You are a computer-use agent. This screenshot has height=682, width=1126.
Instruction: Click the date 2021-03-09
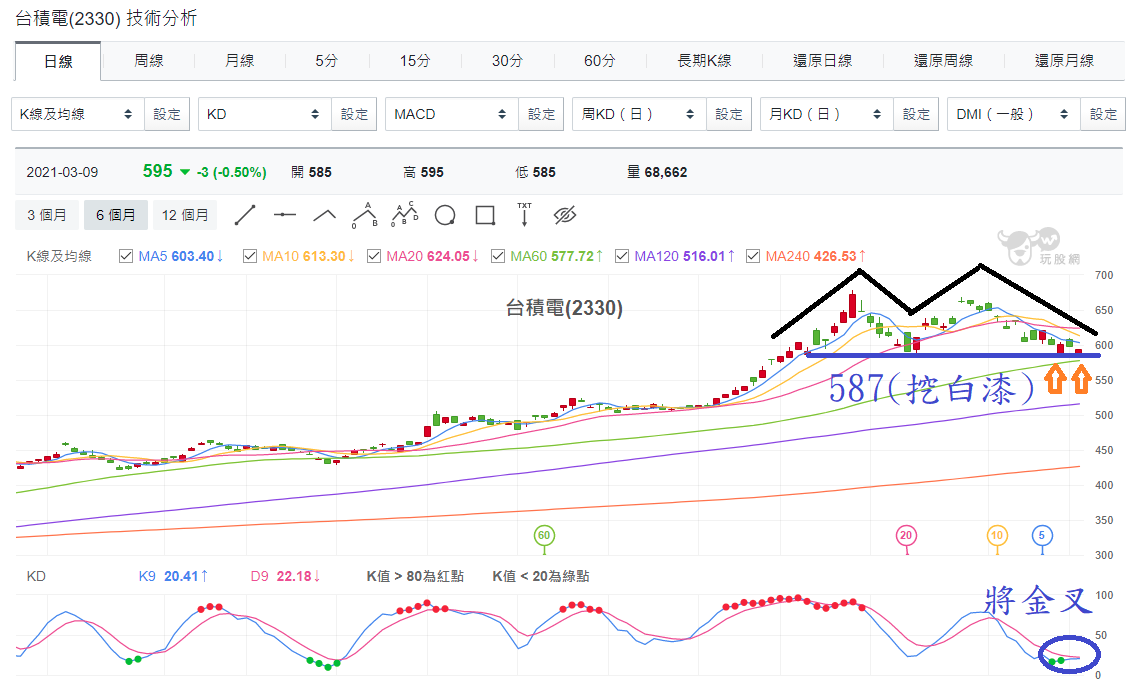tap(62, 172)
